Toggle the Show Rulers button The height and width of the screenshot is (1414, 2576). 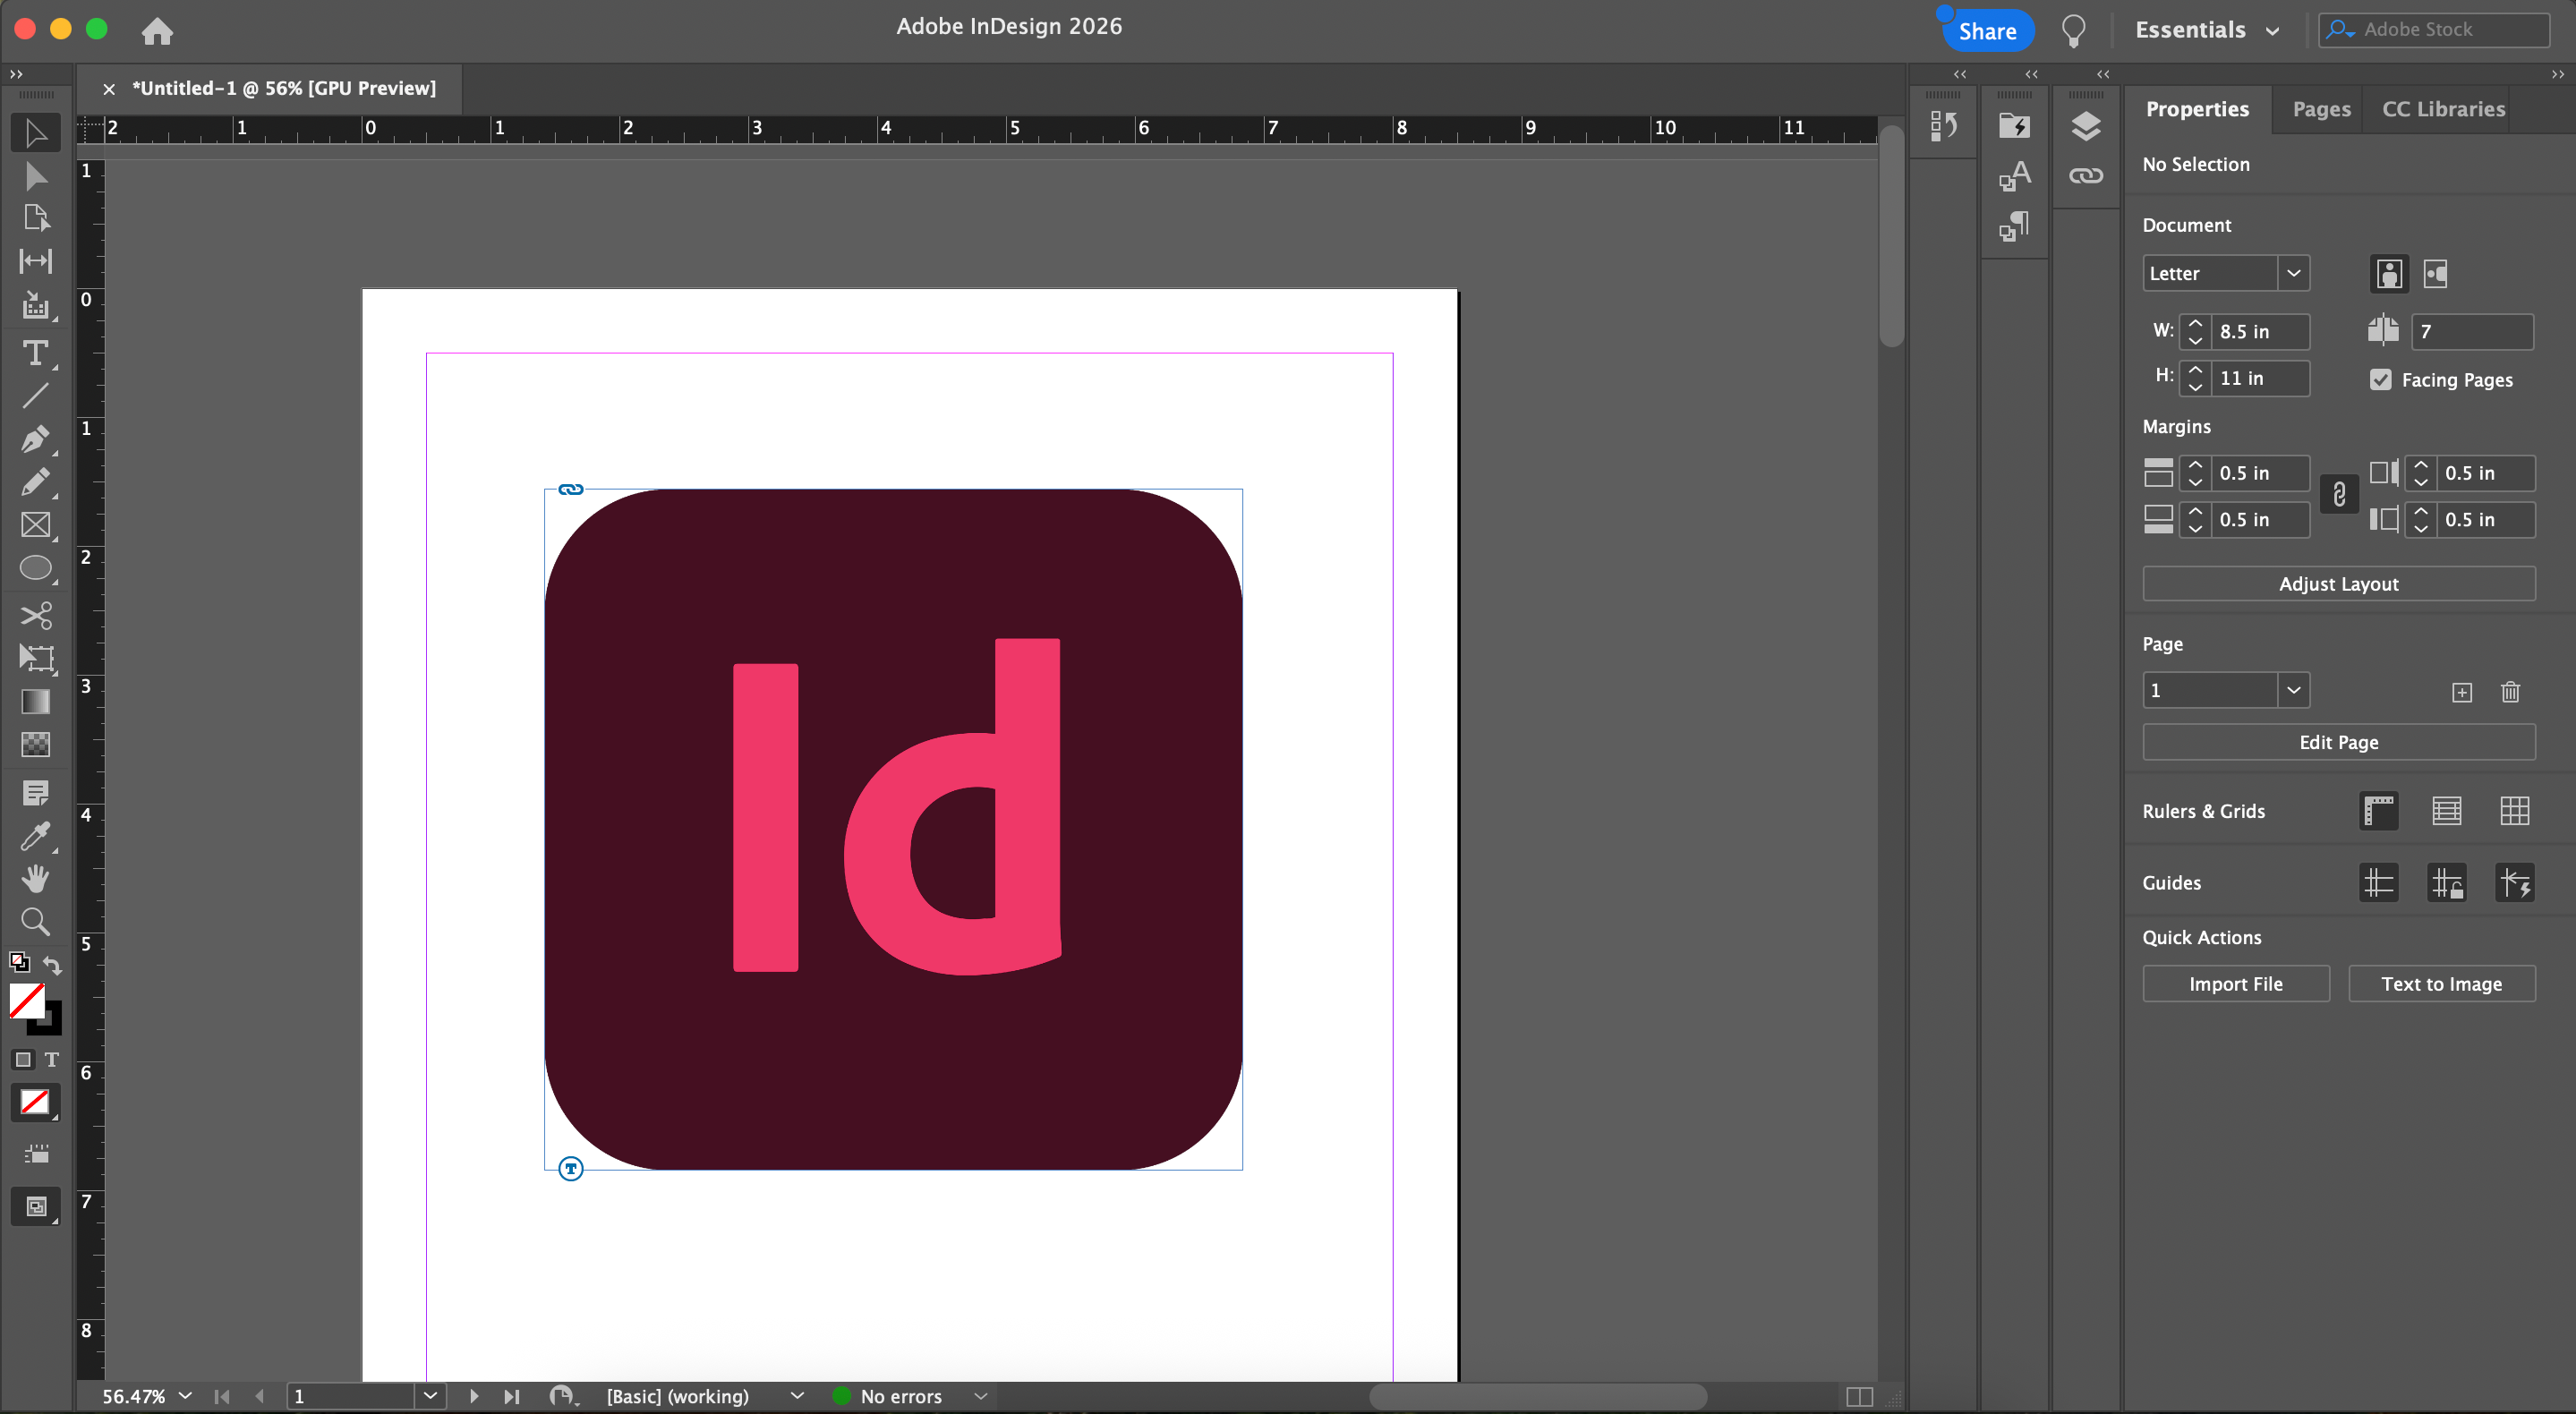tap(2379, 811)
